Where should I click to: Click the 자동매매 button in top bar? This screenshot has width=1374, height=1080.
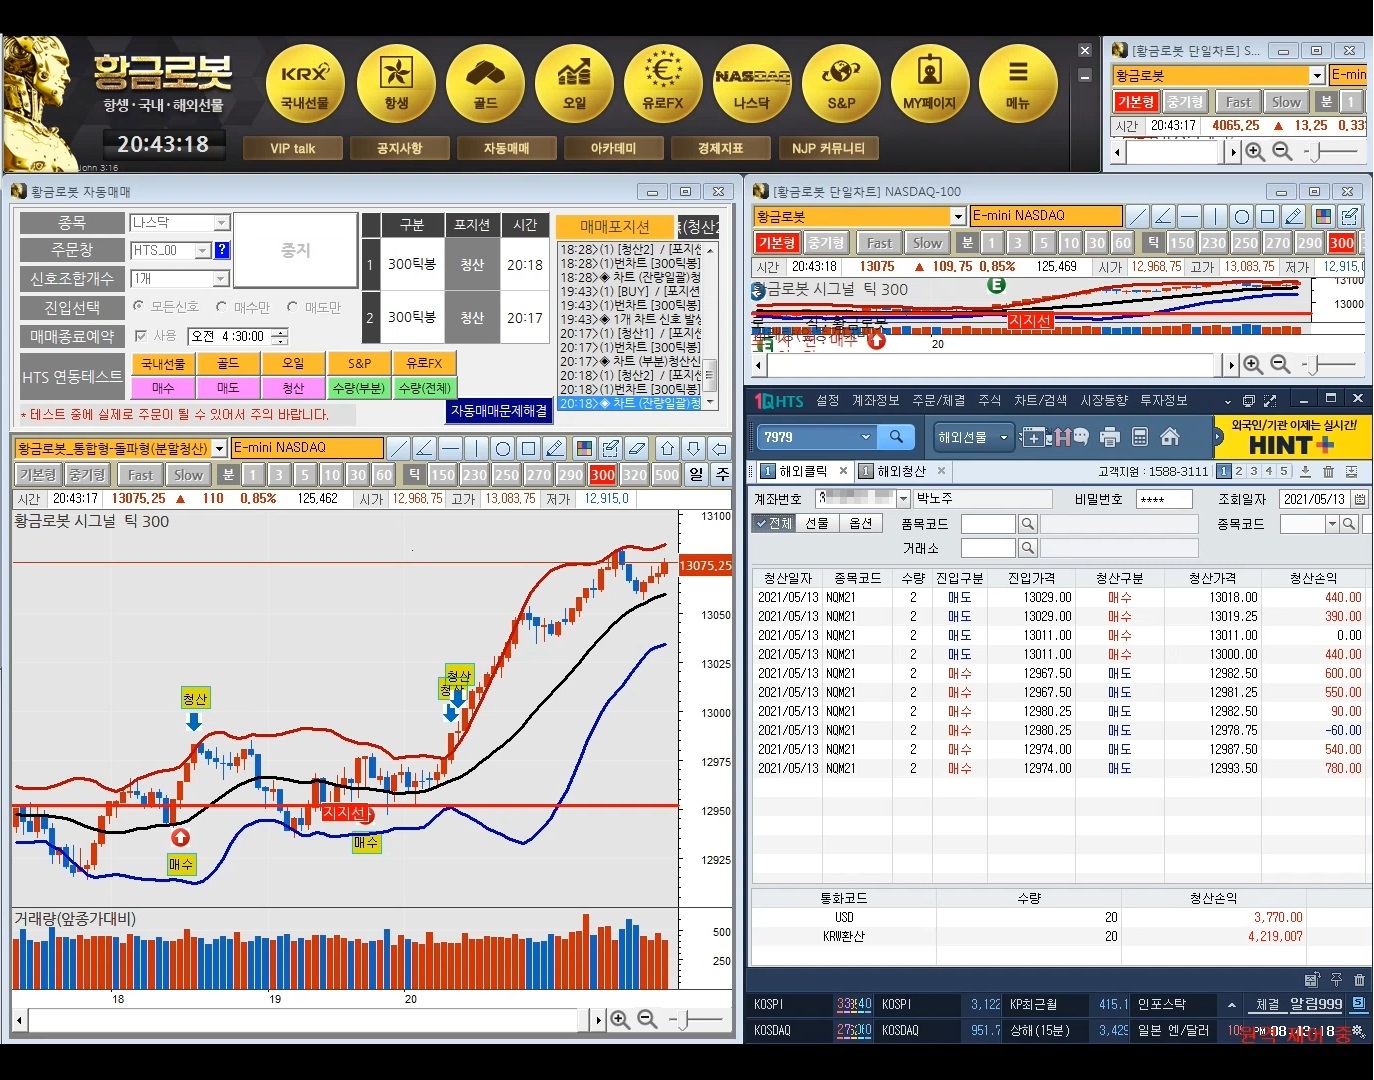click(x=506, y=148)
